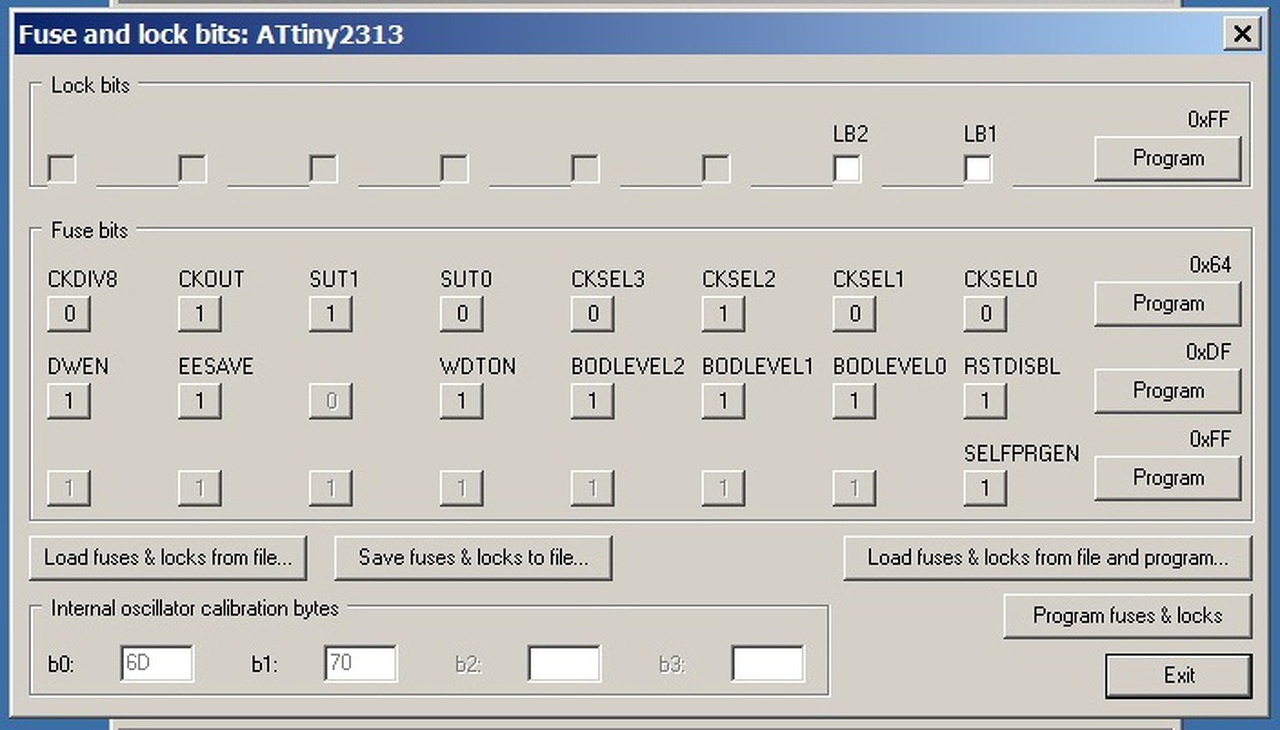Flip the EESAVE fuse bit
The image size is (1280, 730).
pos(200,401)
